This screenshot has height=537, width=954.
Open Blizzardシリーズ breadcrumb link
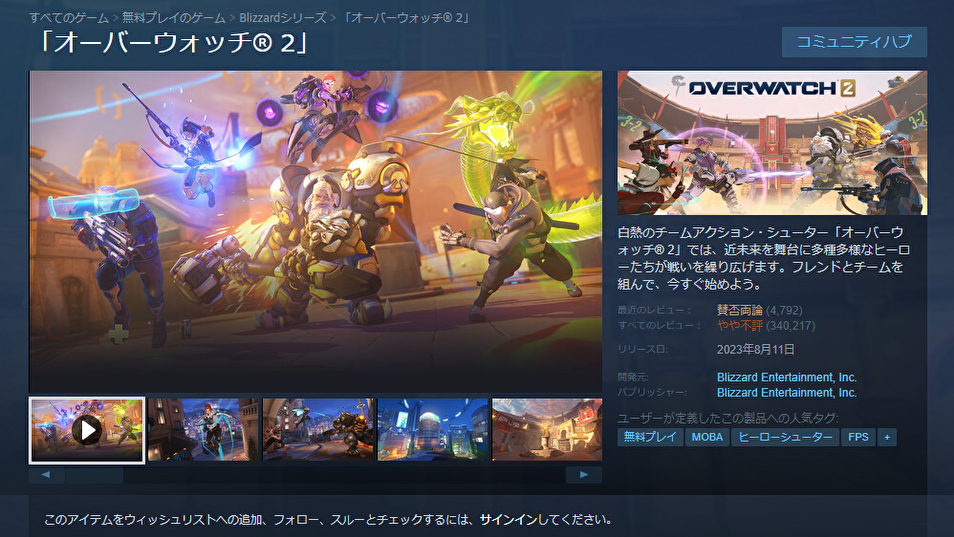283,18
